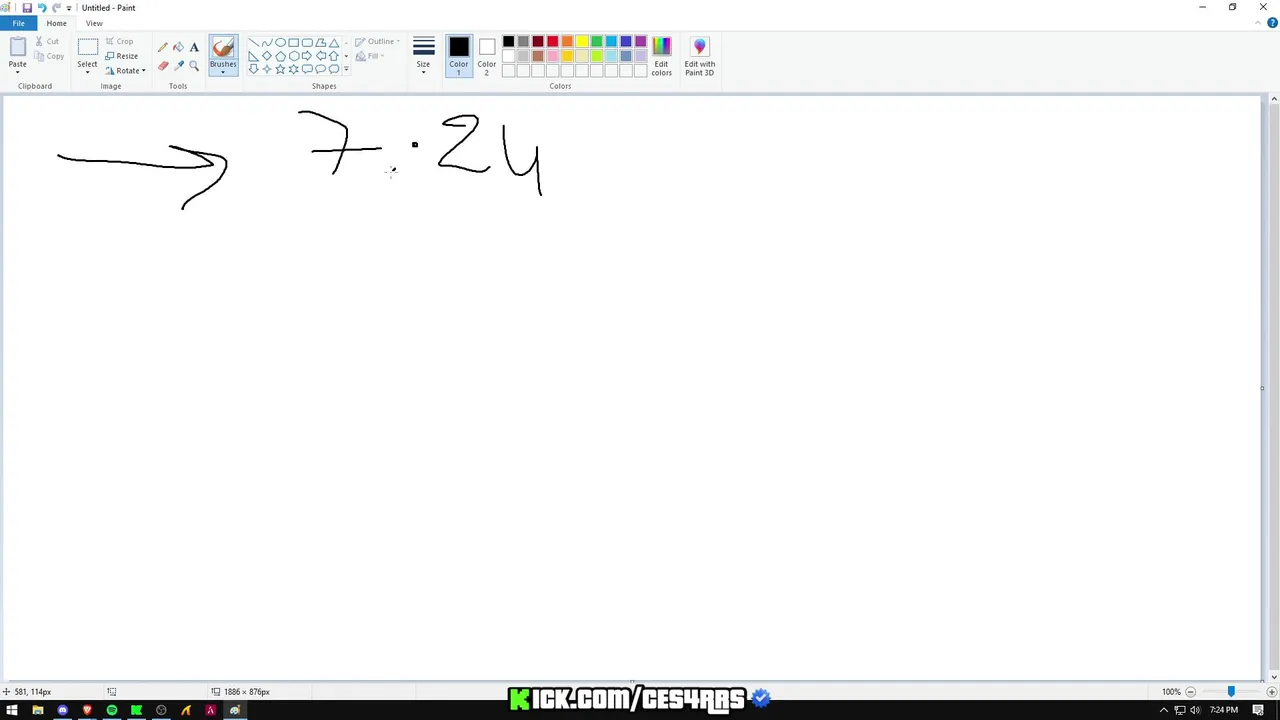This screenshot has width=1280, height=720.
Task: Pick the green color swatch
Action: tap(596, 42)
